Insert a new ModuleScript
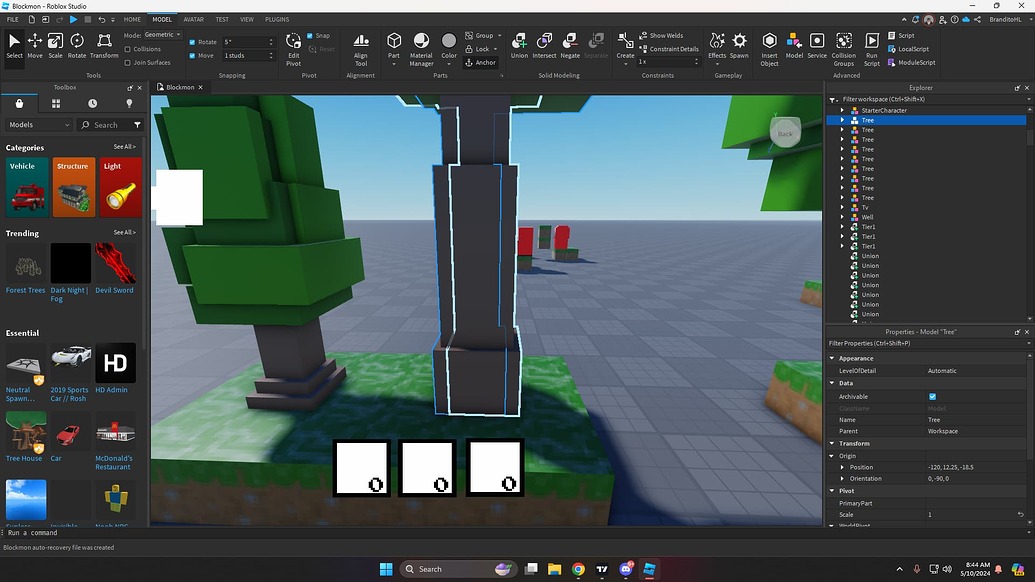This screenshot has height=582, width=1035. pos(912,63)
